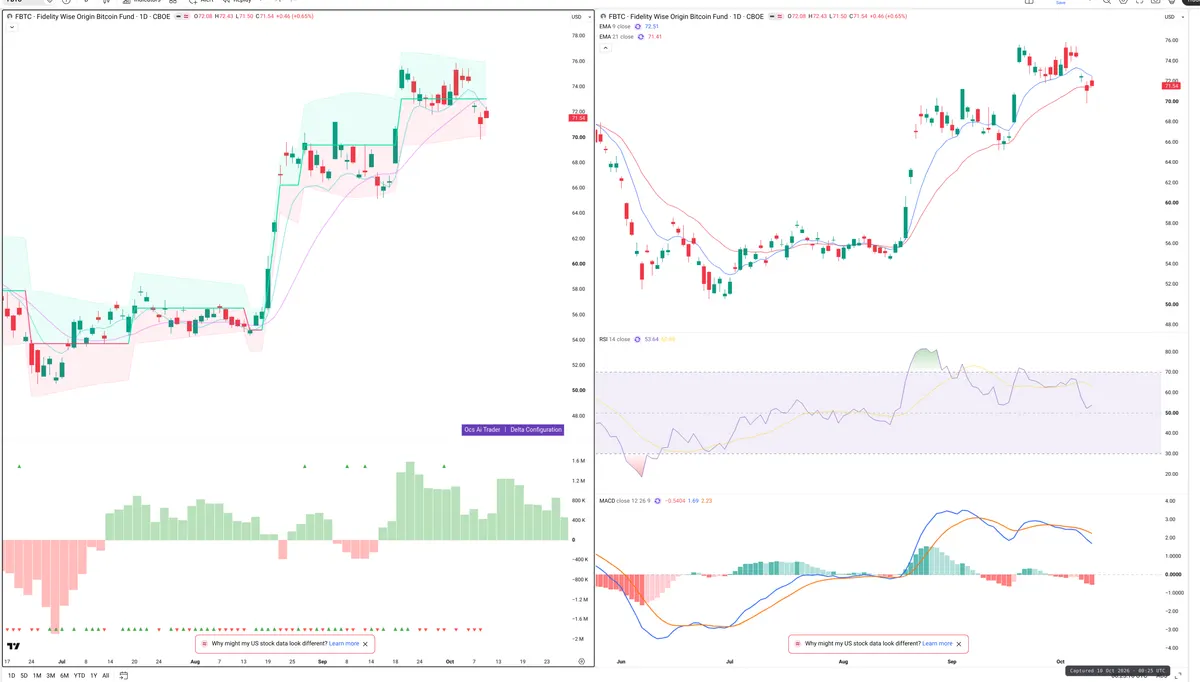Click the MACD 2.23 signal value
The width and height of the screenshot is (1200, 682).
coord(707,500)
